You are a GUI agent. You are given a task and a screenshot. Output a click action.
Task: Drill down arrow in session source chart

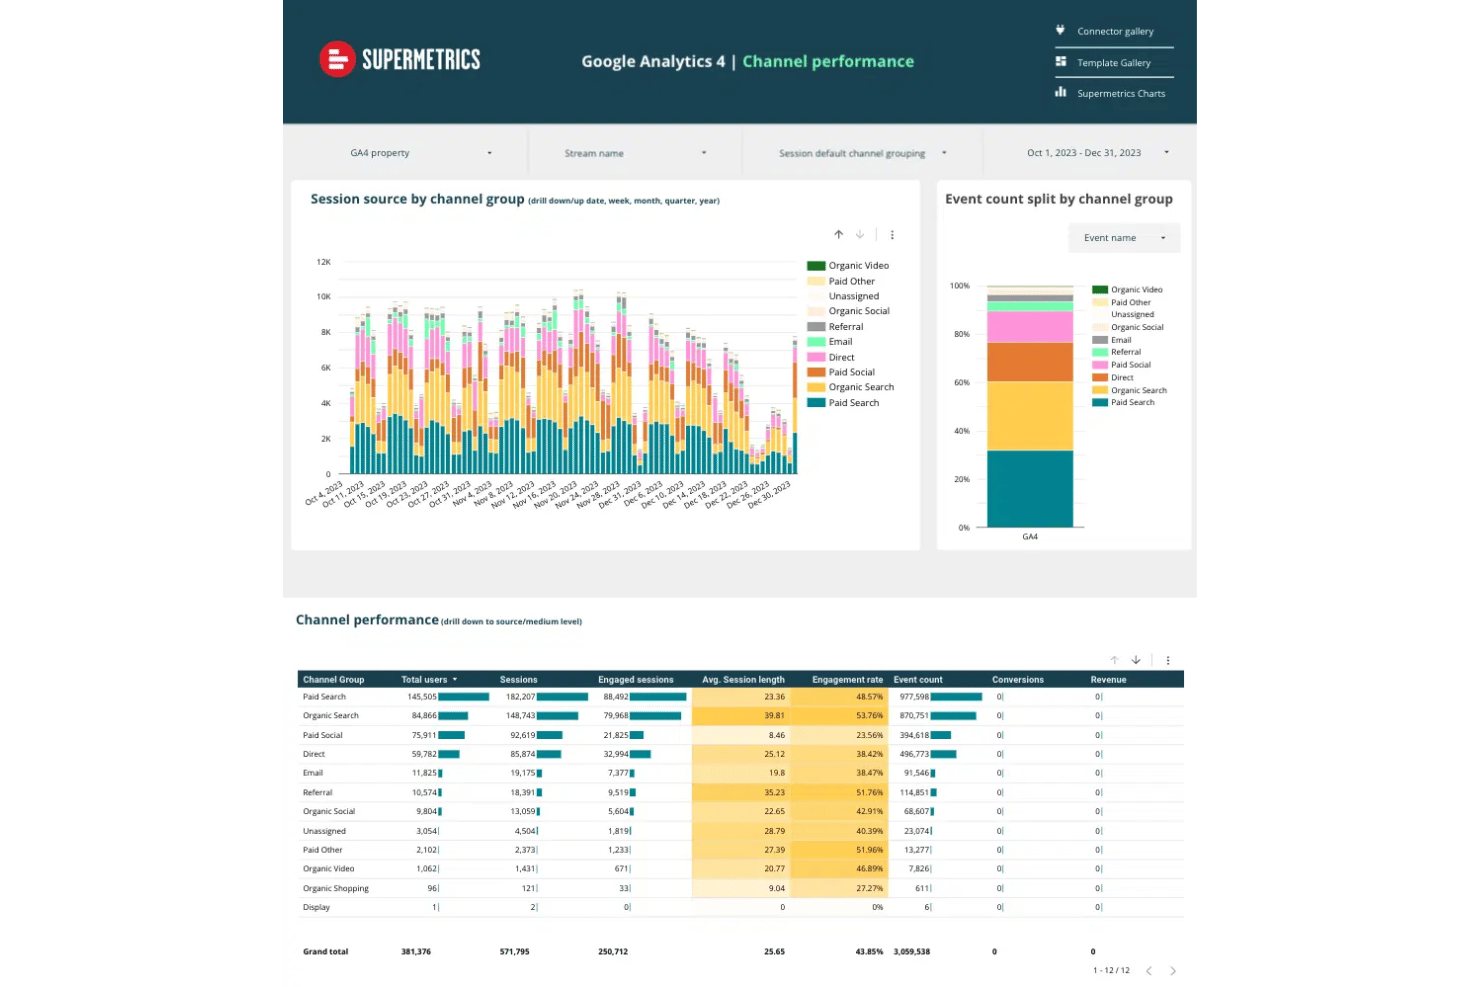[x=859, y=235]
